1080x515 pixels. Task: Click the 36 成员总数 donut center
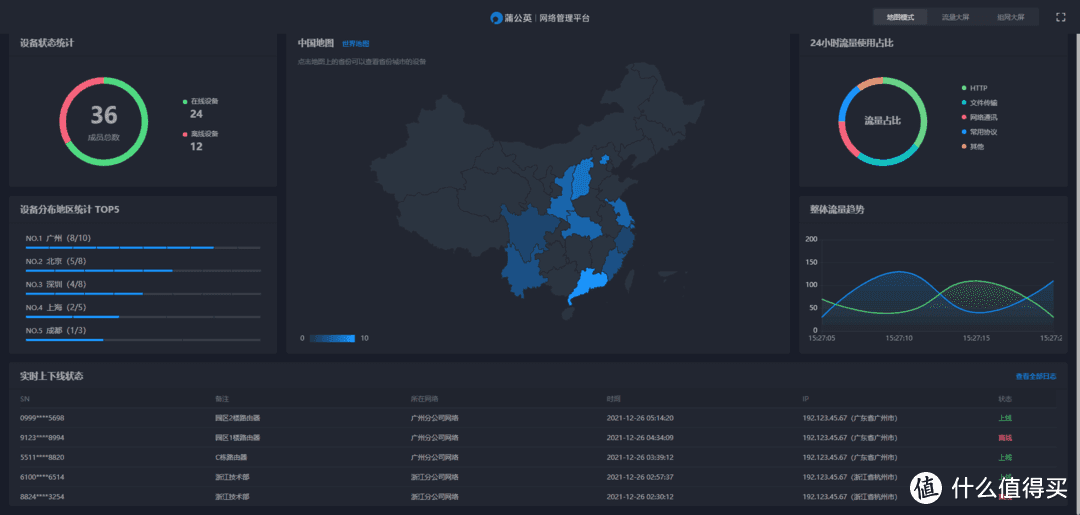(103, 122)
